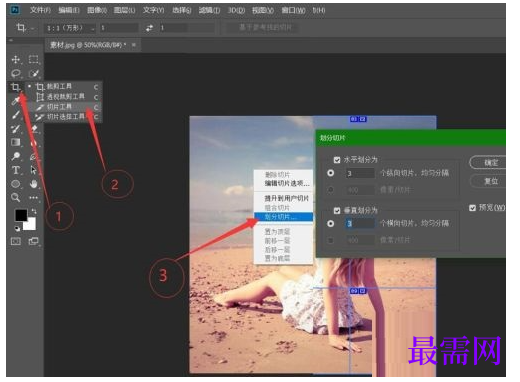520x382 pixels.
Task: Select the Ellipse shape tool
Action: tap(16, 184)
